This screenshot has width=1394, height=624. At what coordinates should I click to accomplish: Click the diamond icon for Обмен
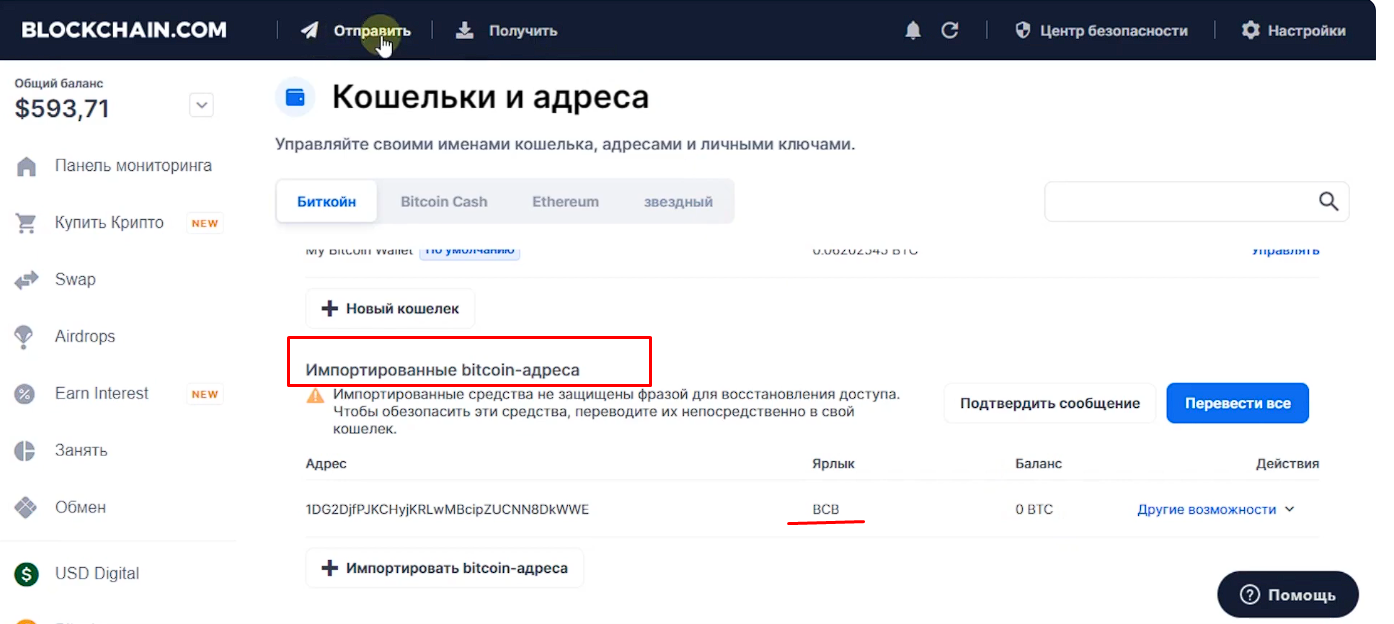(26, 509)
